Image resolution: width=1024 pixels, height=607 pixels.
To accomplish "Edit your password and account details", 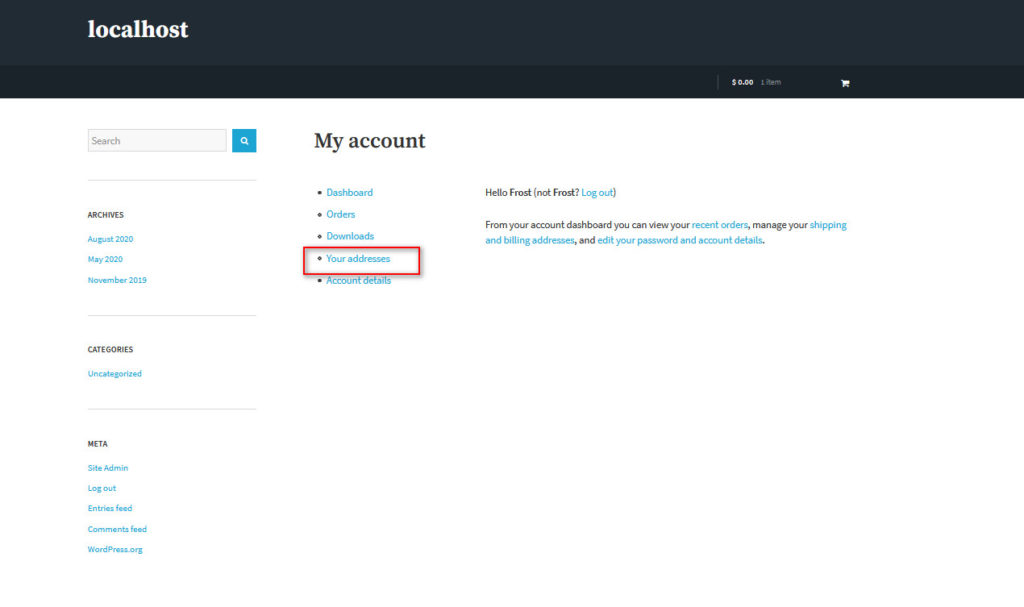I will point(679,239).
